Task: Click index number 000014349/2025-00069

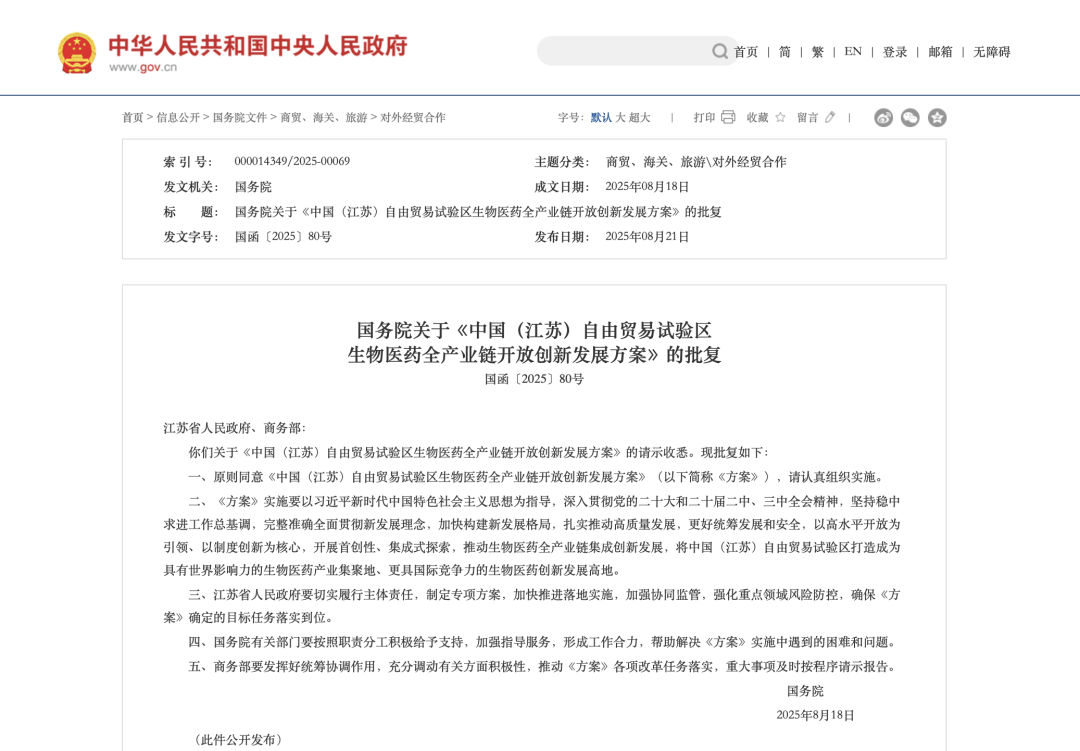Action: pyautogui.click(x=292, y=161)
